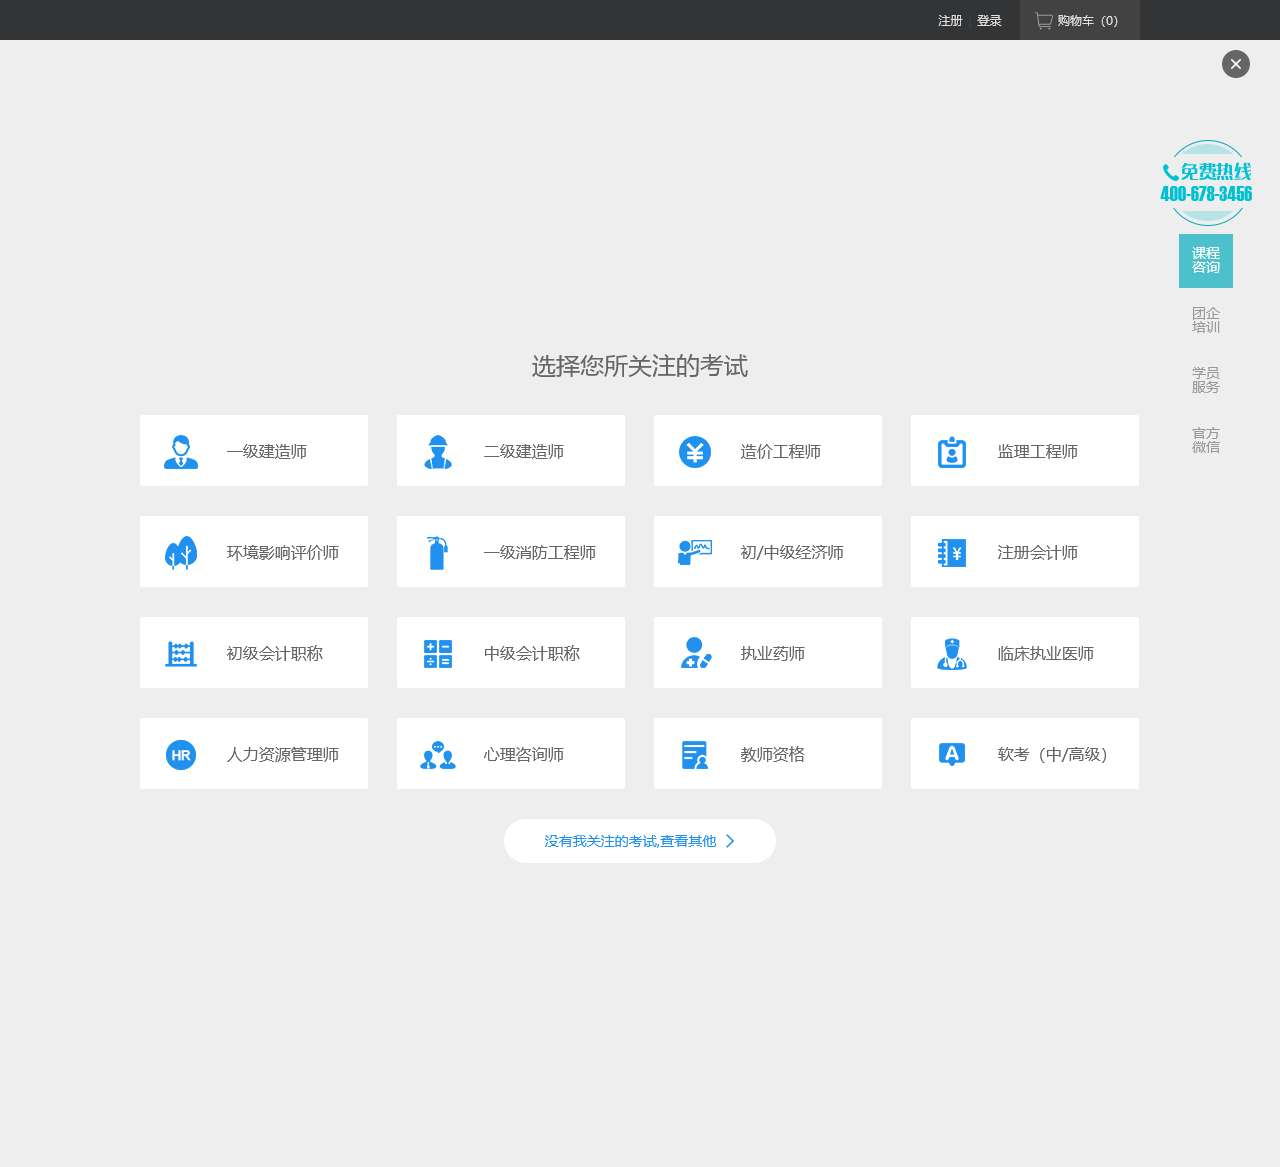1280x1167 pixels.
Task: Open 课程咨询 in the side panel
Action: point(1206,261)
